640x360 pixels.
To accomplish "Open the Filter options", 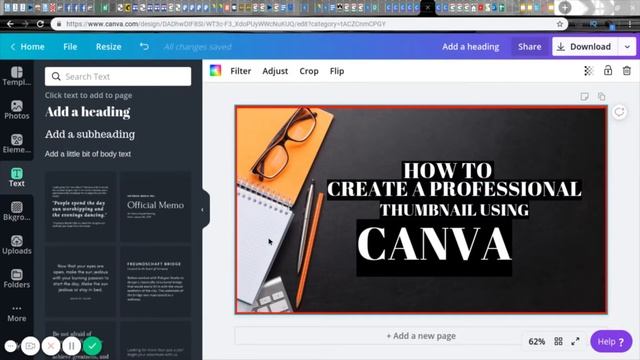I will point(240,71).
